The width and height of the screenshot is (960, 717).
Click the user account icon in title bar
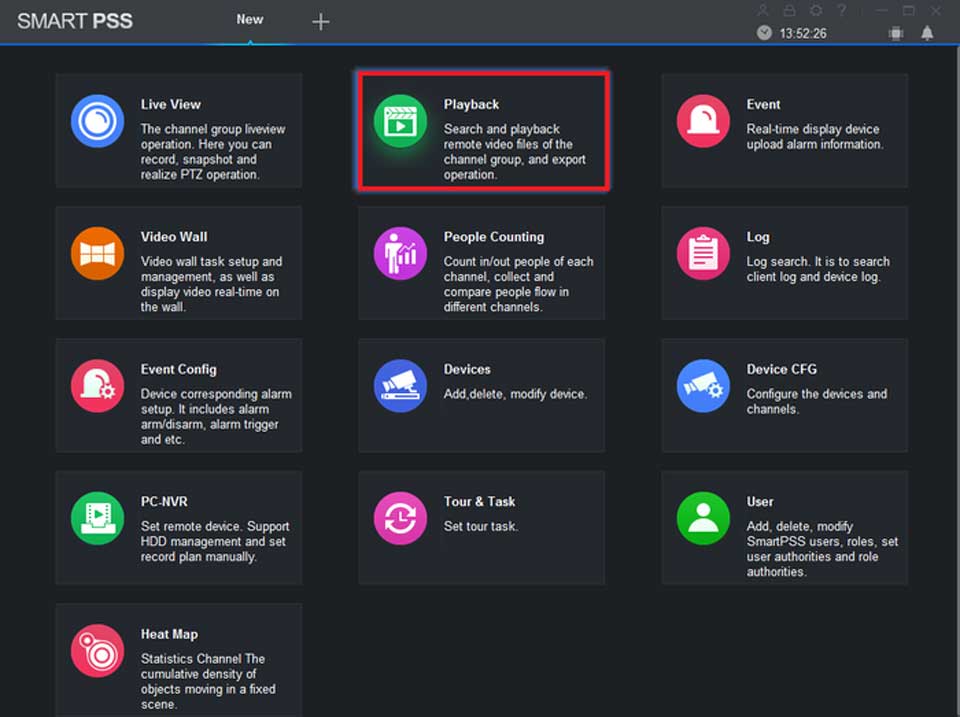click(x=764, y=10)
